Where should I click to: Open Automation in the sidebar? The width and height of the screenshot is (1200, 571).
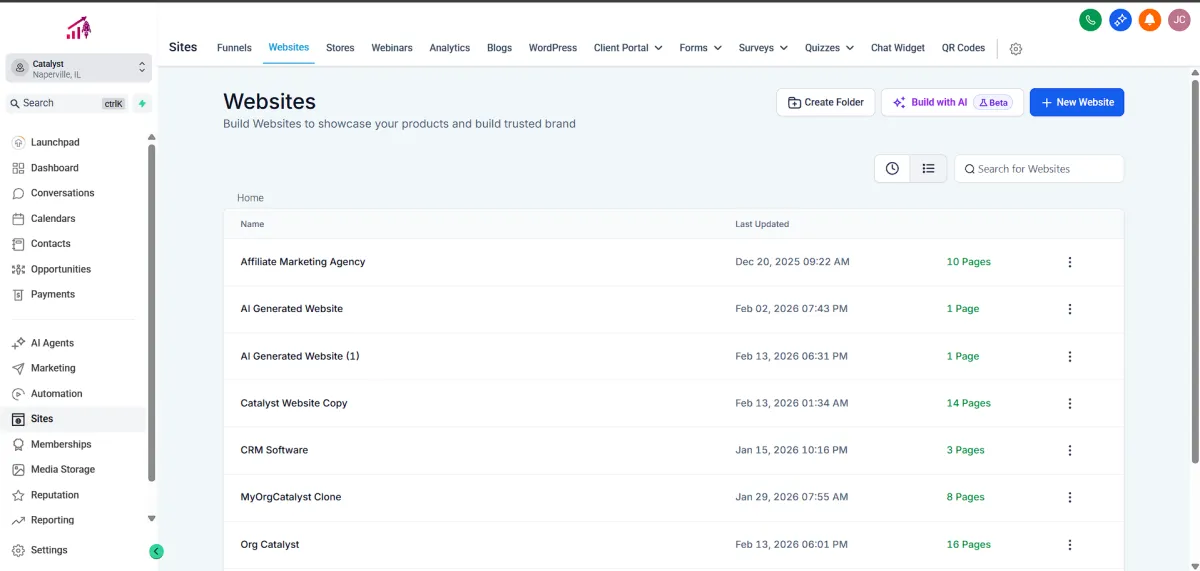coord(56,394)
